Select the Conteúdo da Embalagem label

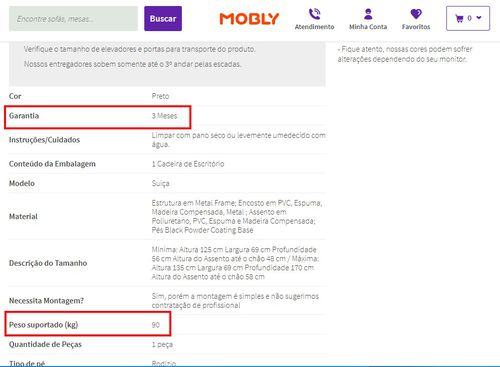pos(52,164)
